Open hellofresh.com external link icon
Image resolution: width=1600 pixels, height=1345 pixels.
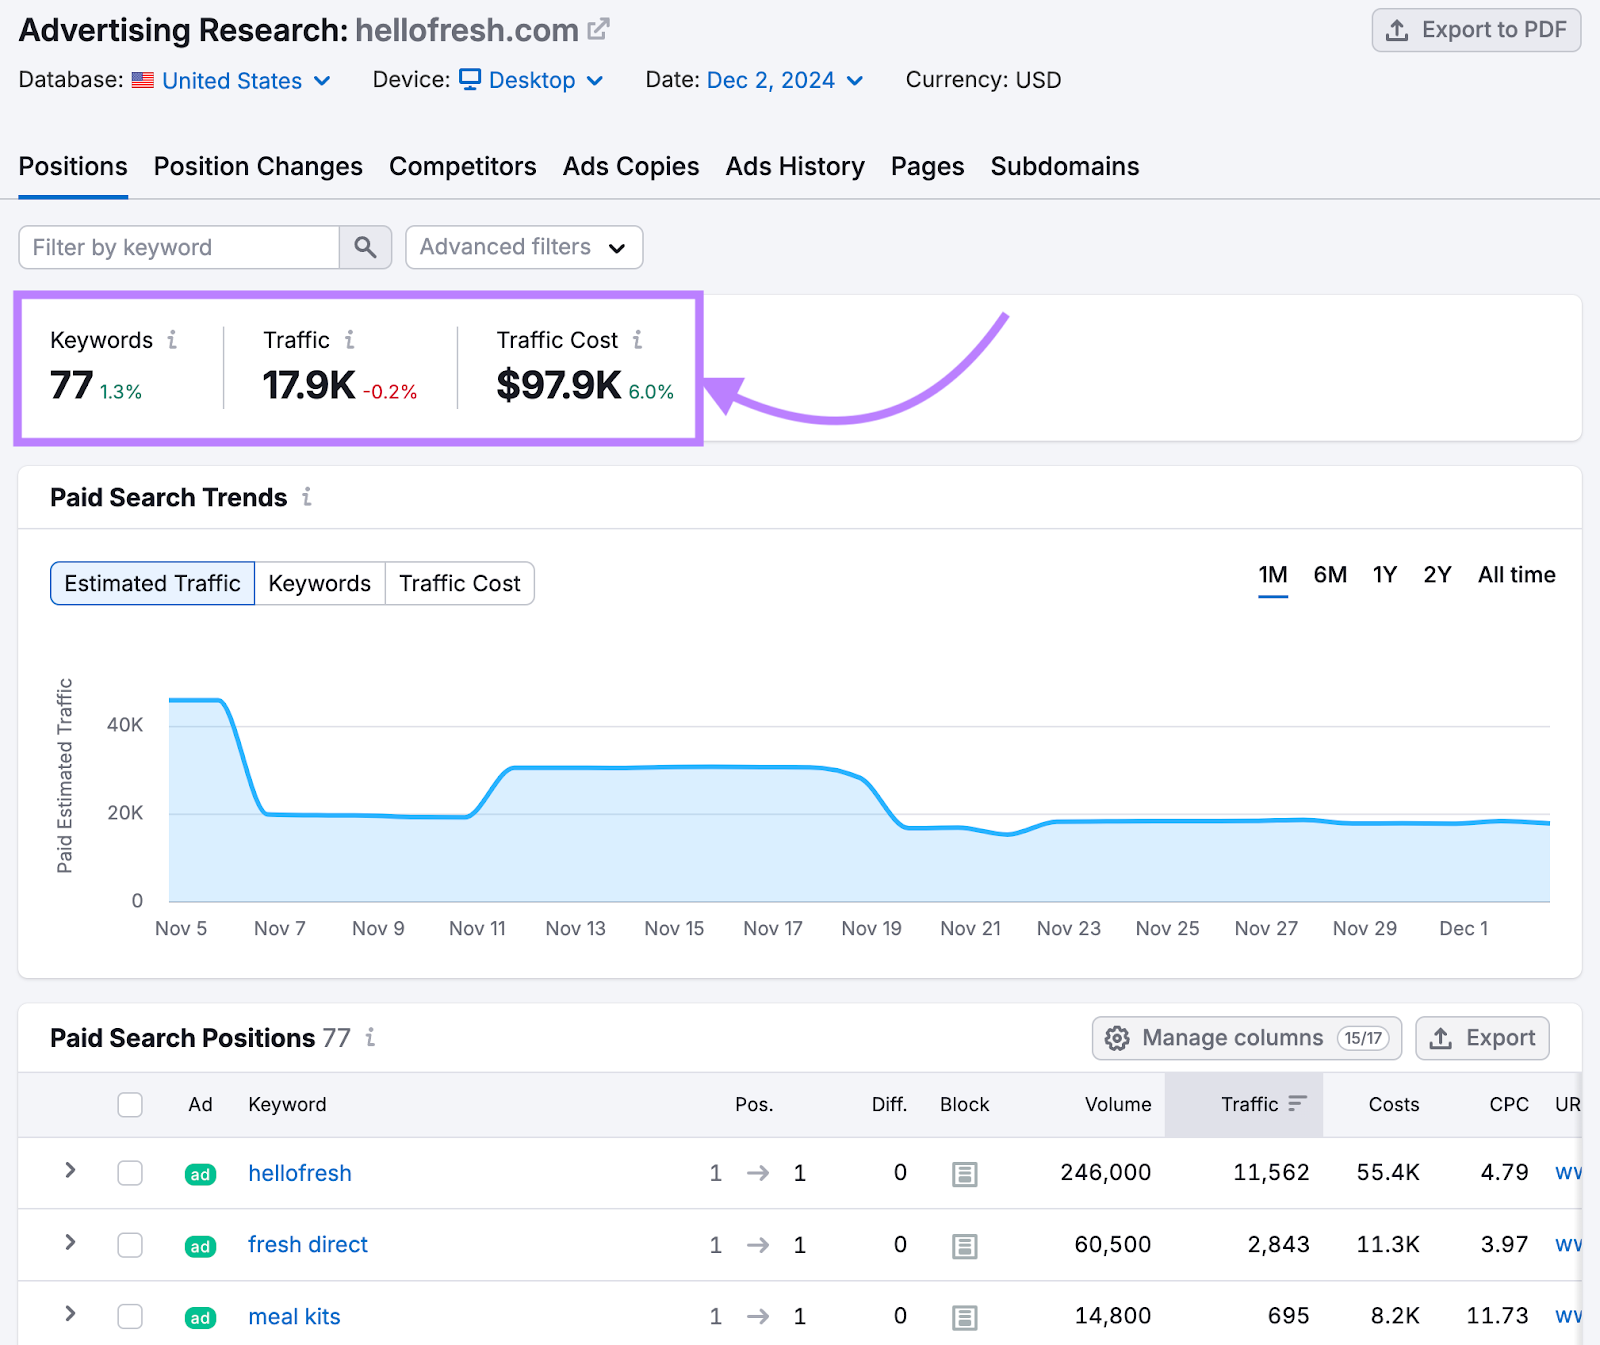pos(598,30)
